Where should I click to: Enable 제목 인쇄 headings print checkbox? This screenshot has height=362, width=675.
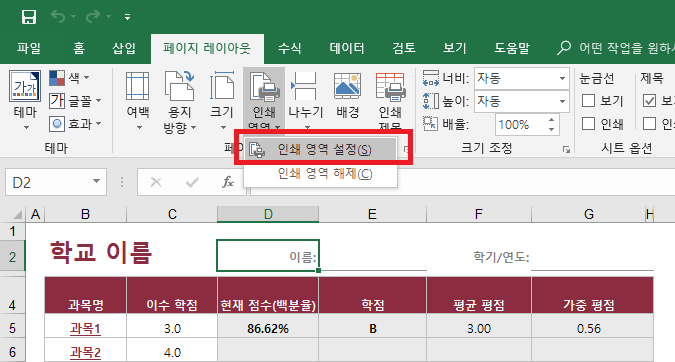click(649, 124)
